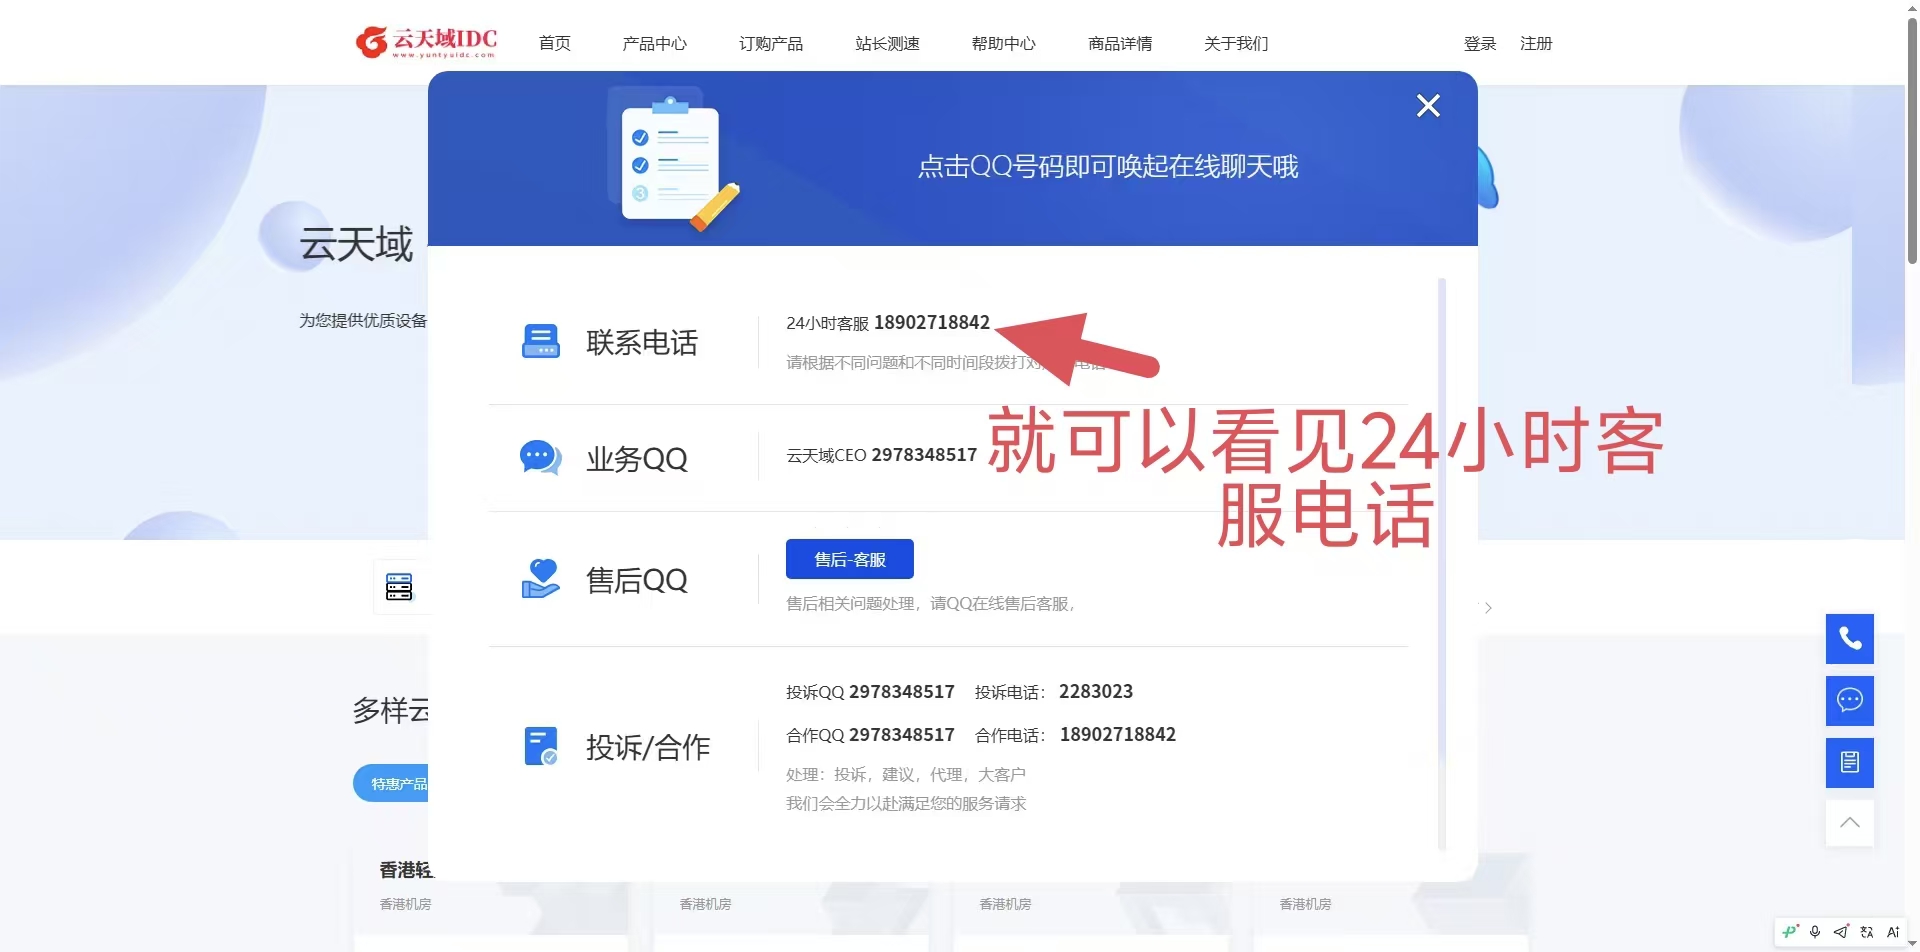The height and width of the screenshot is (952, 1920).
Task: Click the 注册 link
Action: pos(1536,44)
